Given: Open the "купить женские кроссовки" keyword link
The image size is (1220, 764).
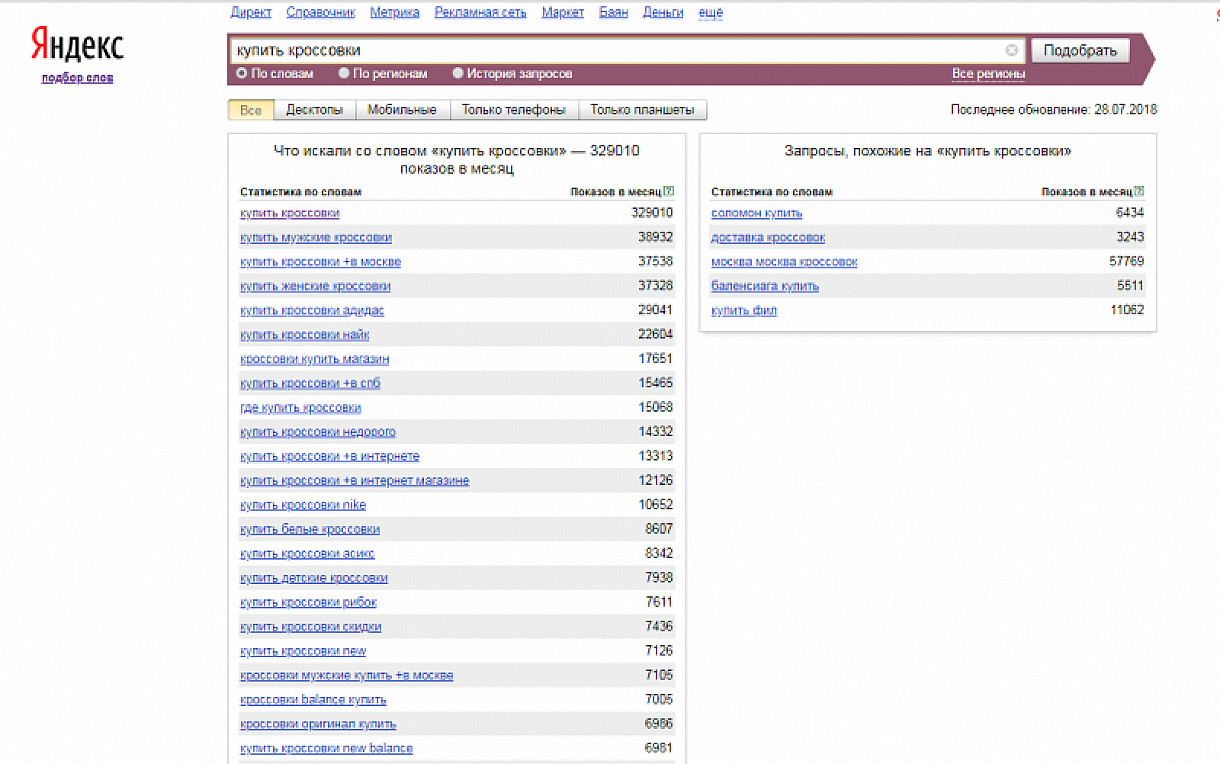Looking at the screenshot, I should tap(316, 286).
